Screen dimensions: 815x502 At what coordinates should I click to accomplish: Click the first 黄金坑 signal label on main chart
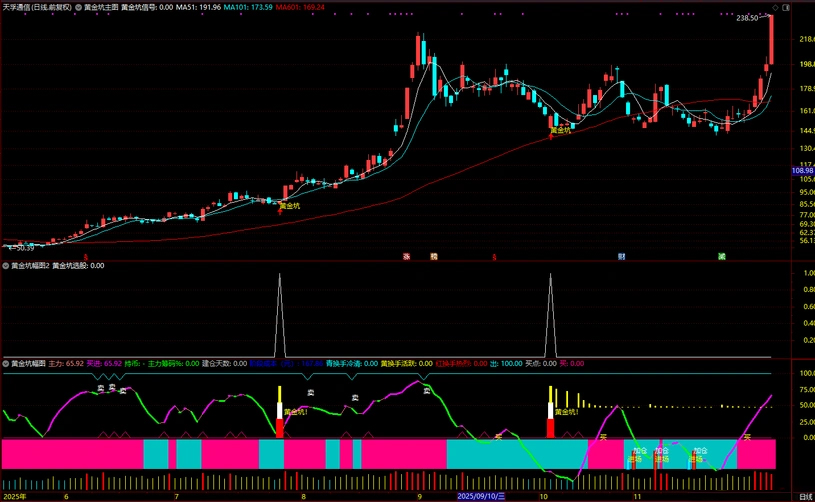tap(288, 205)
